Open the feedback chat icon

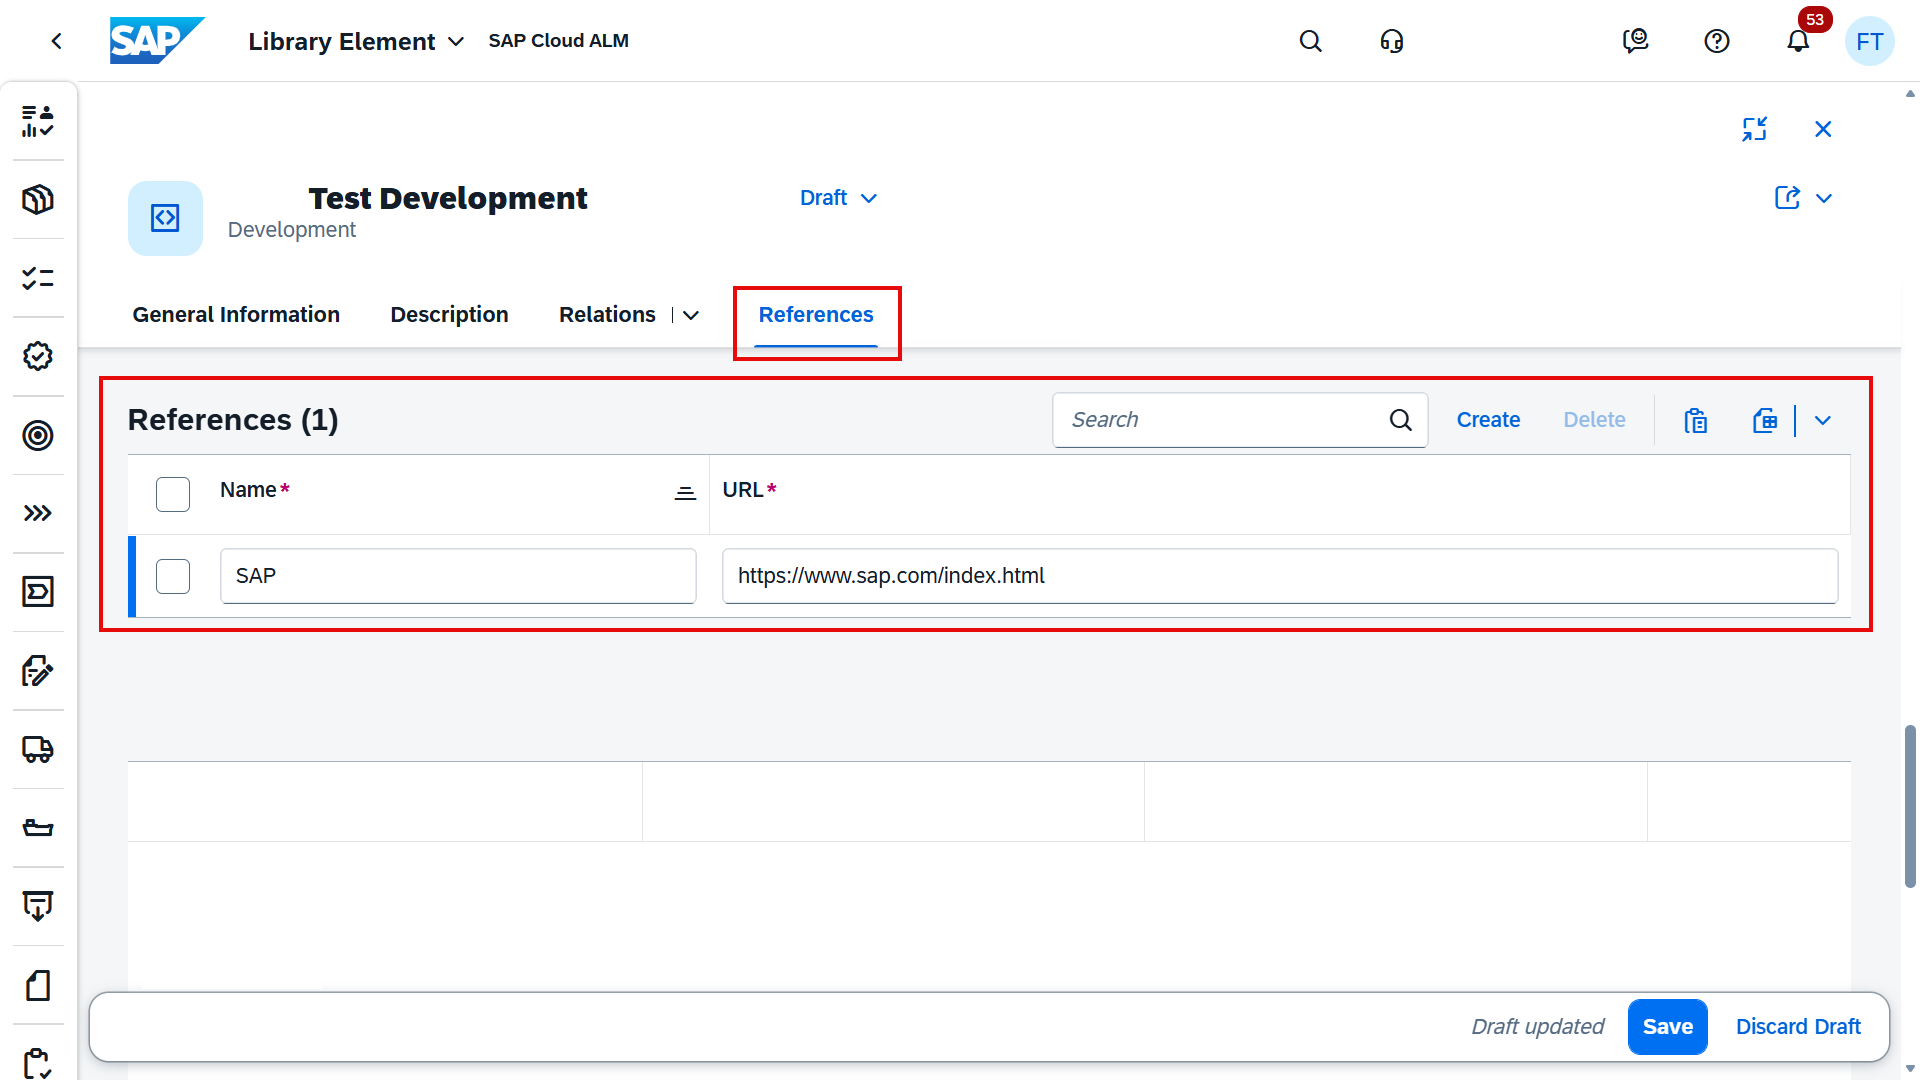(x=1636, y=41)
